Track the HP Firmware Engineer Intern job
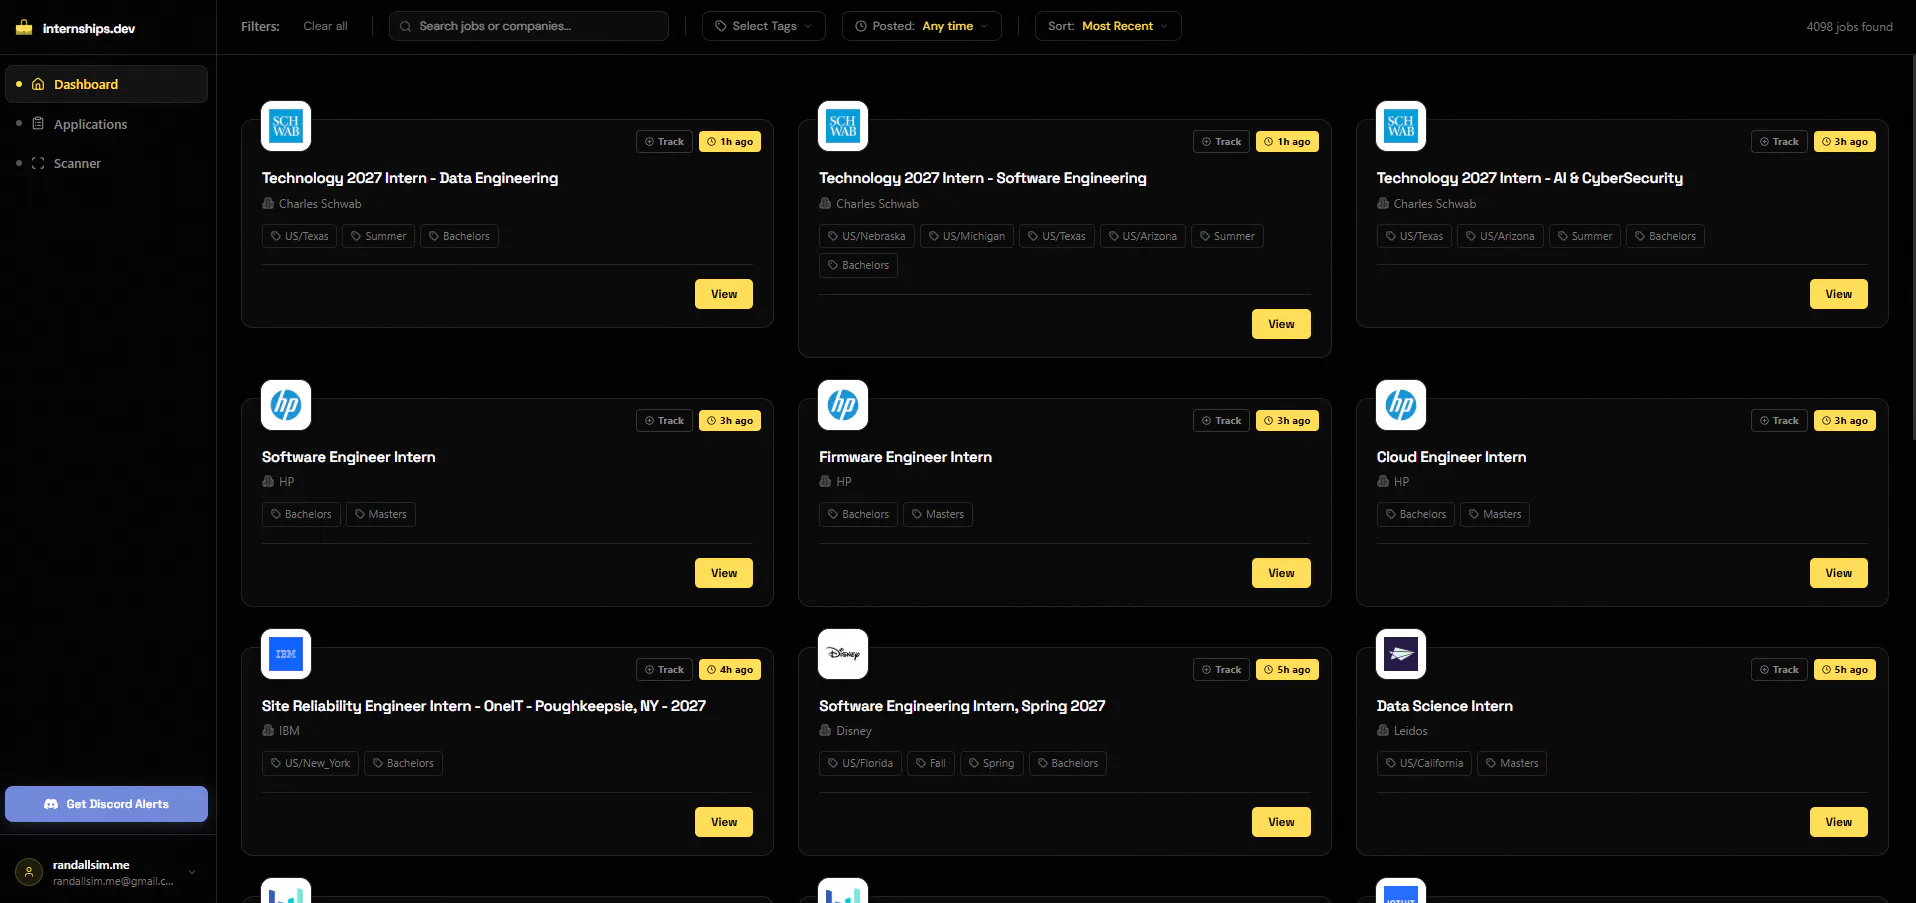 click(x=1221, y=421)
